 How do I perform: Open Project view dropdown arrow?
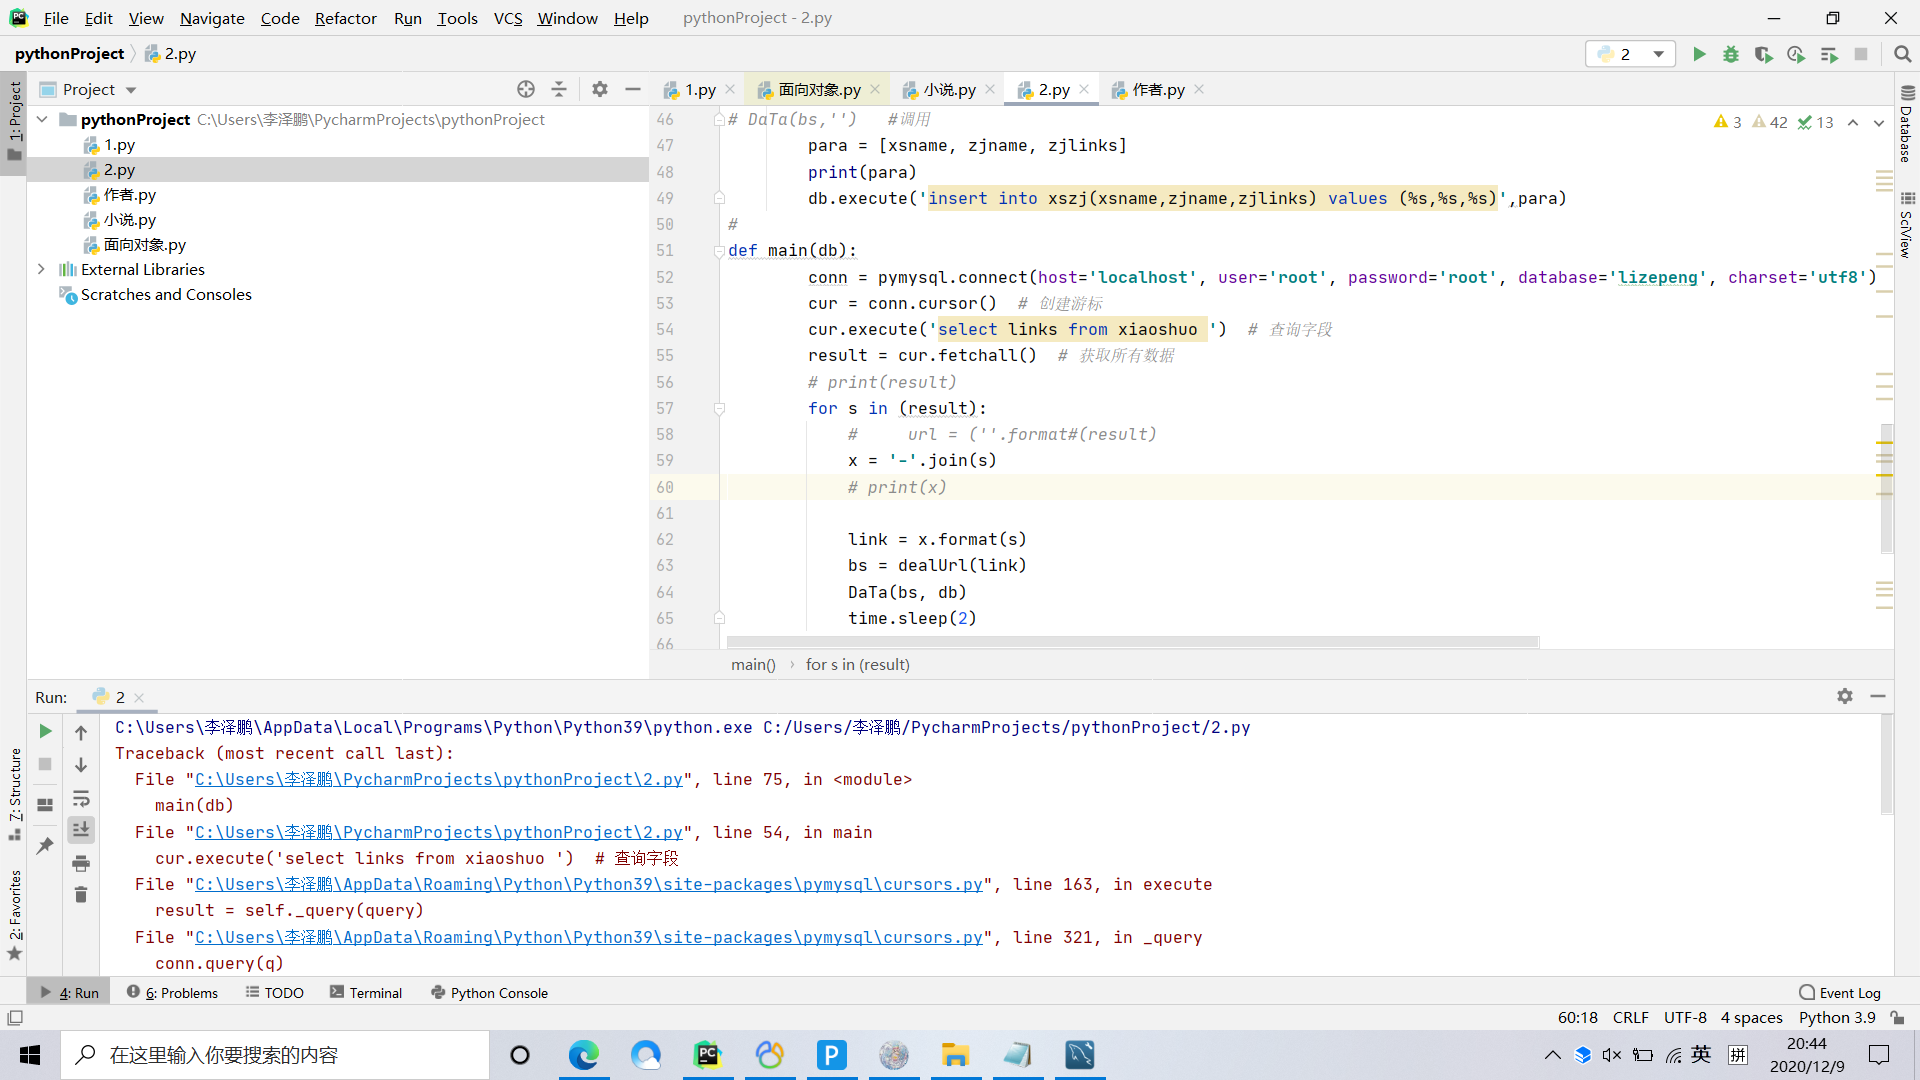pos(131,90)
